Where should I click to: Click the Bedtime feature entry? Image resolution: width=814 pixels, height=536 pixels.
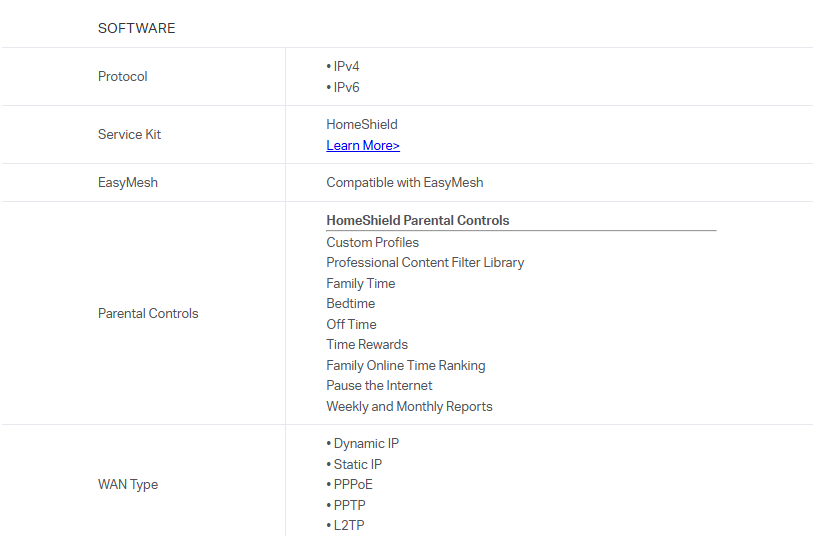(x=350, y=304)
